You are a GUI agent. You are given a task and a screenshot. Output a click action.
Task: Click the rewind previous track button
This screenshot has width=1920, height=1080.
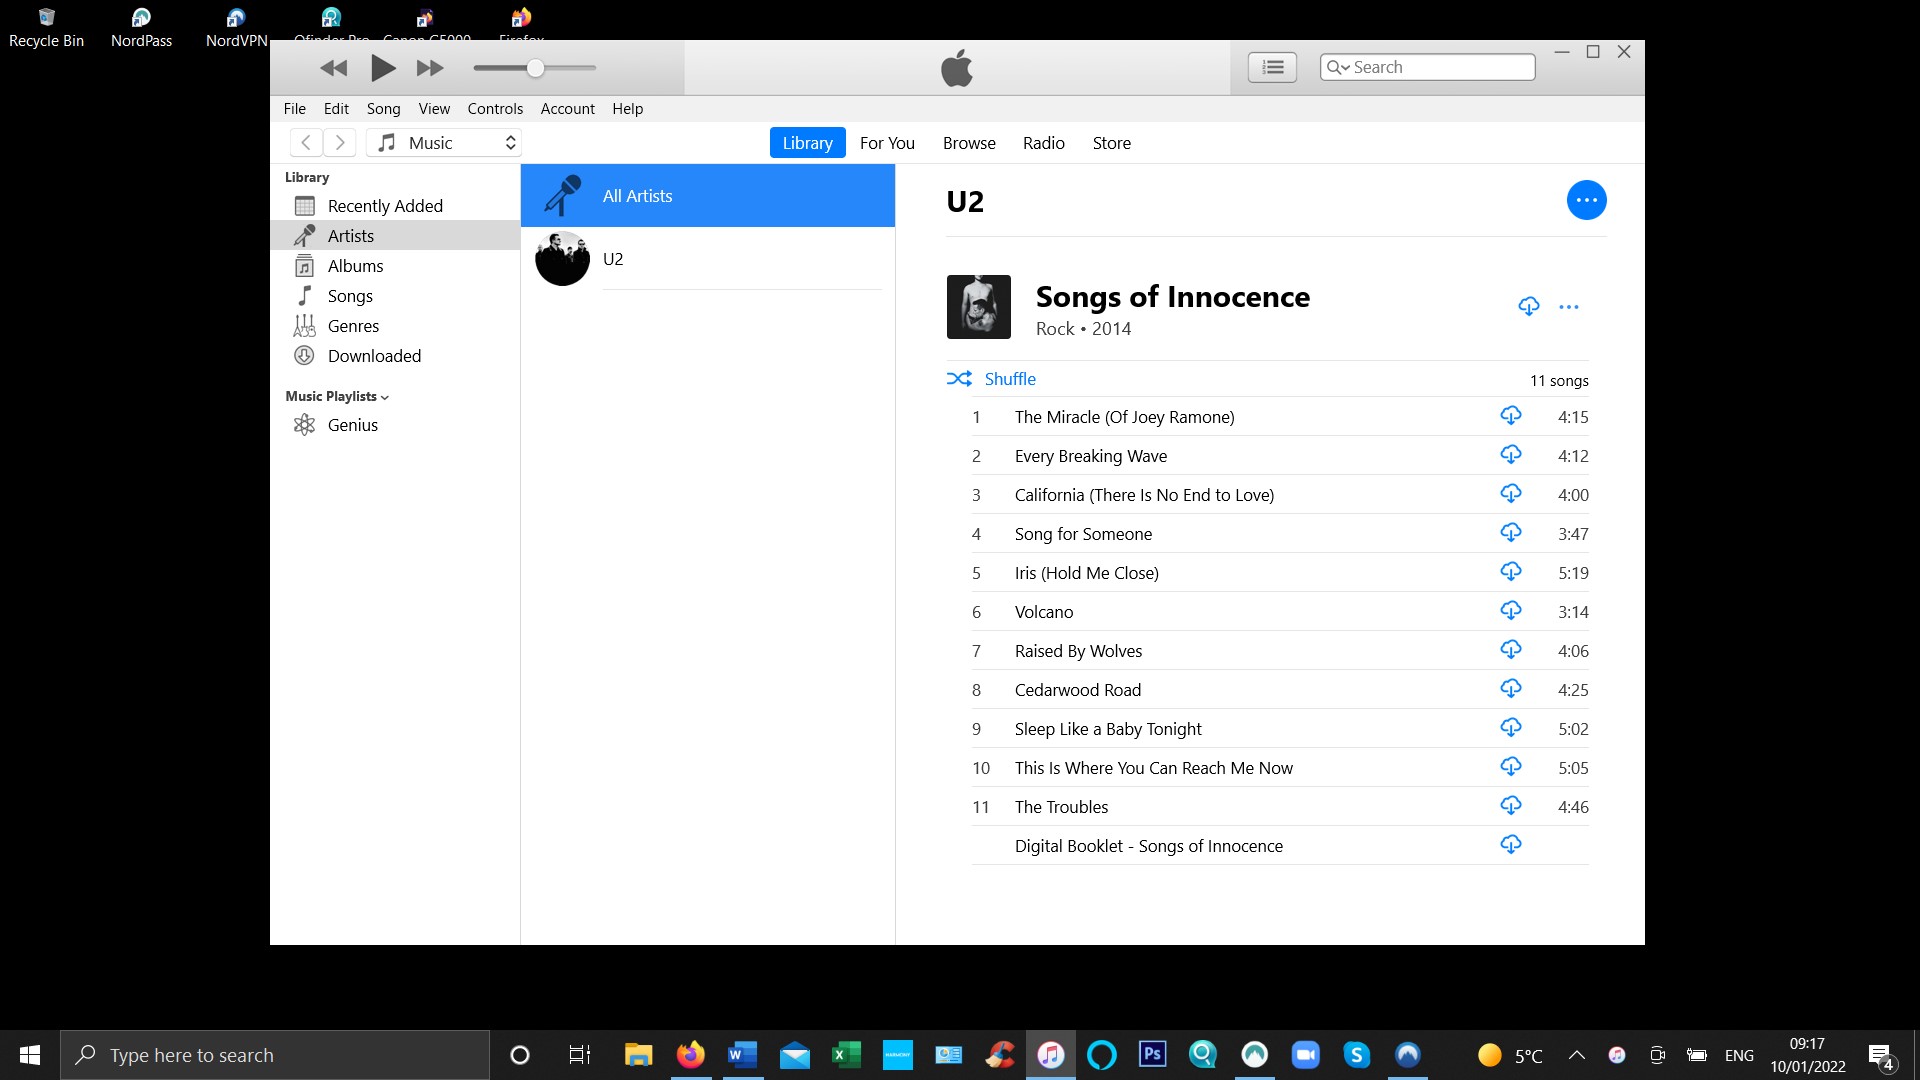334,68
